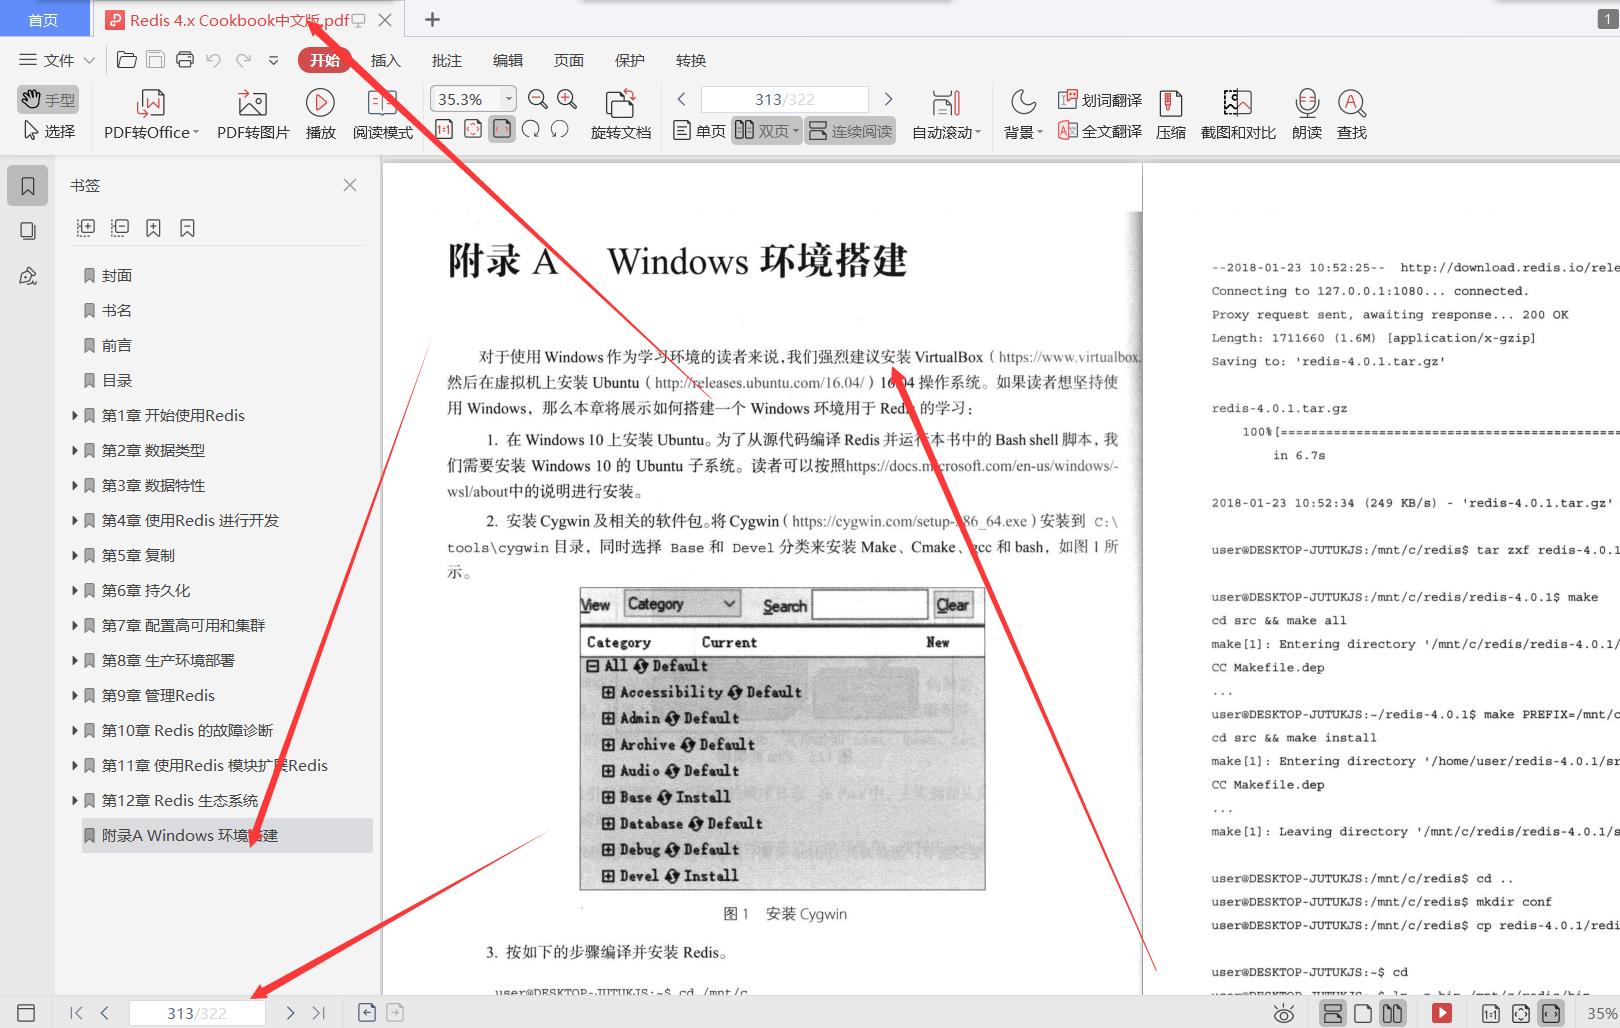Click add bookmark icon in 书签 panel
This screenshot has width=1620, height=1028.
pos(153,228)
